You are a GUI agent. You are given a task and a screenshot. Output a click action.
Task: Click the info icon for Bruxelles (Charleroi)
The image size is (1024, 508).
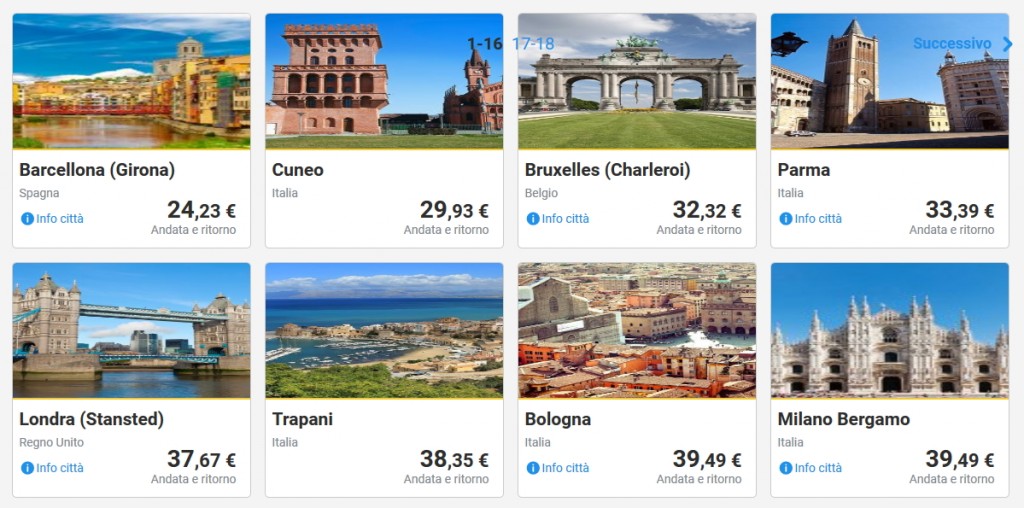pos(533,219)
